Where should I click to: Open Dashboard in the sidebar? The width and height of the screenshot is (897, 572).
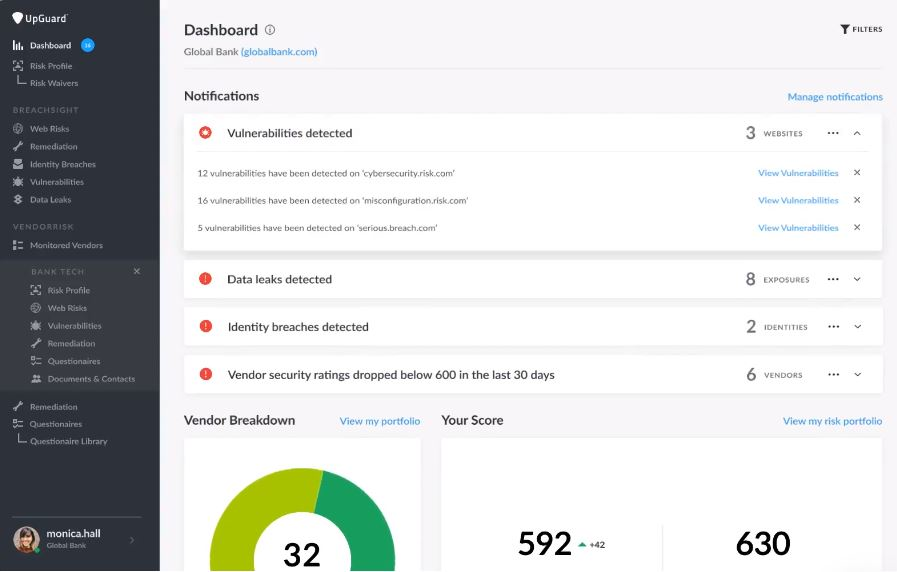pyautogui.click(x=50, y=45)
